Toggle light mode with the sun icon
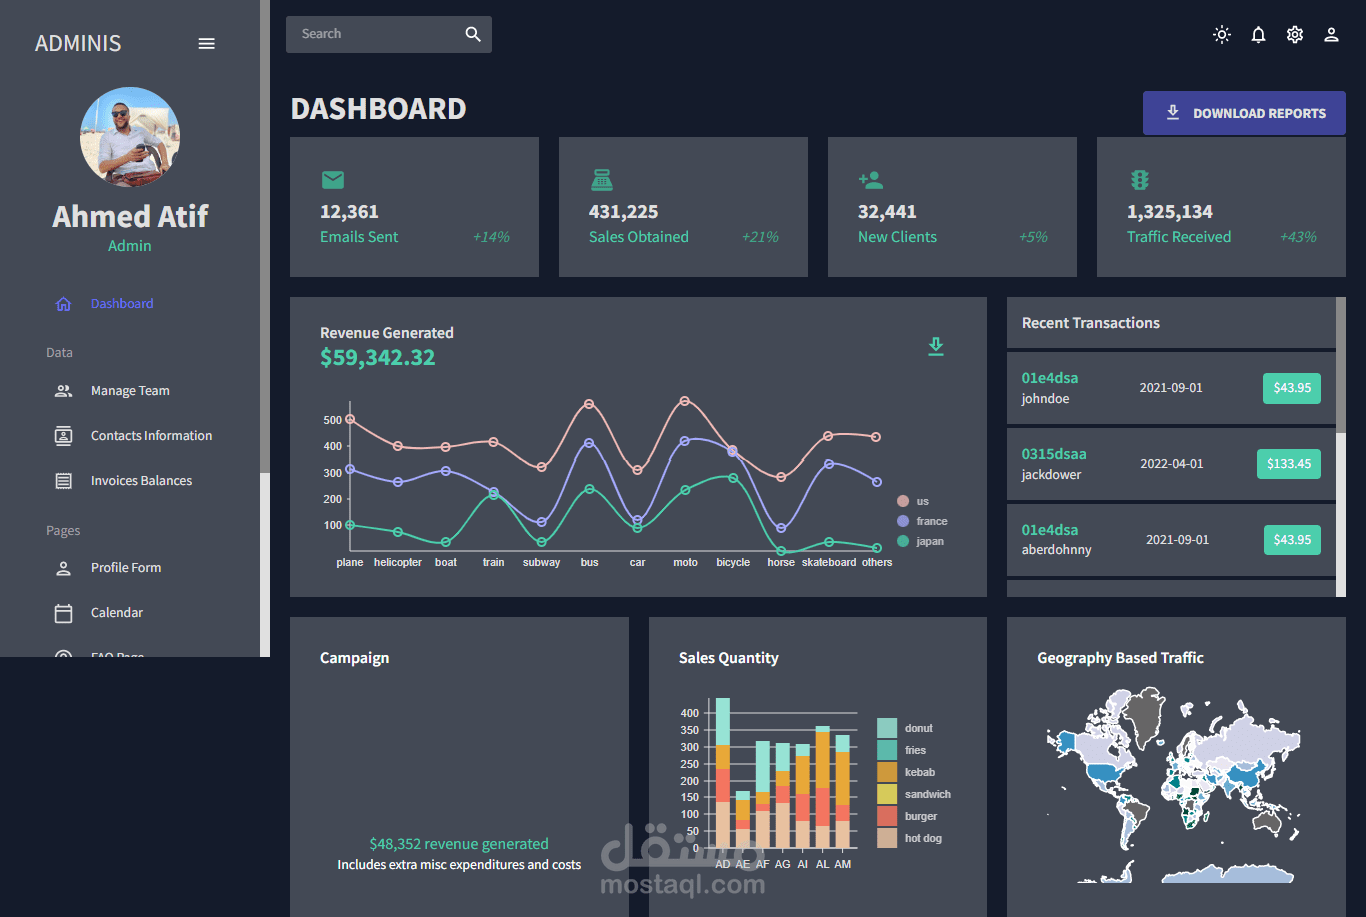This screenshot has height=917, width=1366. tap(1222, 34)
